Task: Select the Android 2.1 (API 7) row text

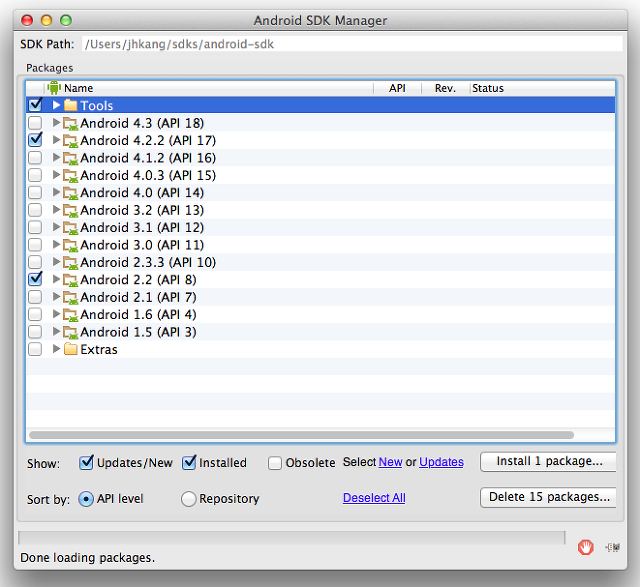Action: (x=138, y=297)
